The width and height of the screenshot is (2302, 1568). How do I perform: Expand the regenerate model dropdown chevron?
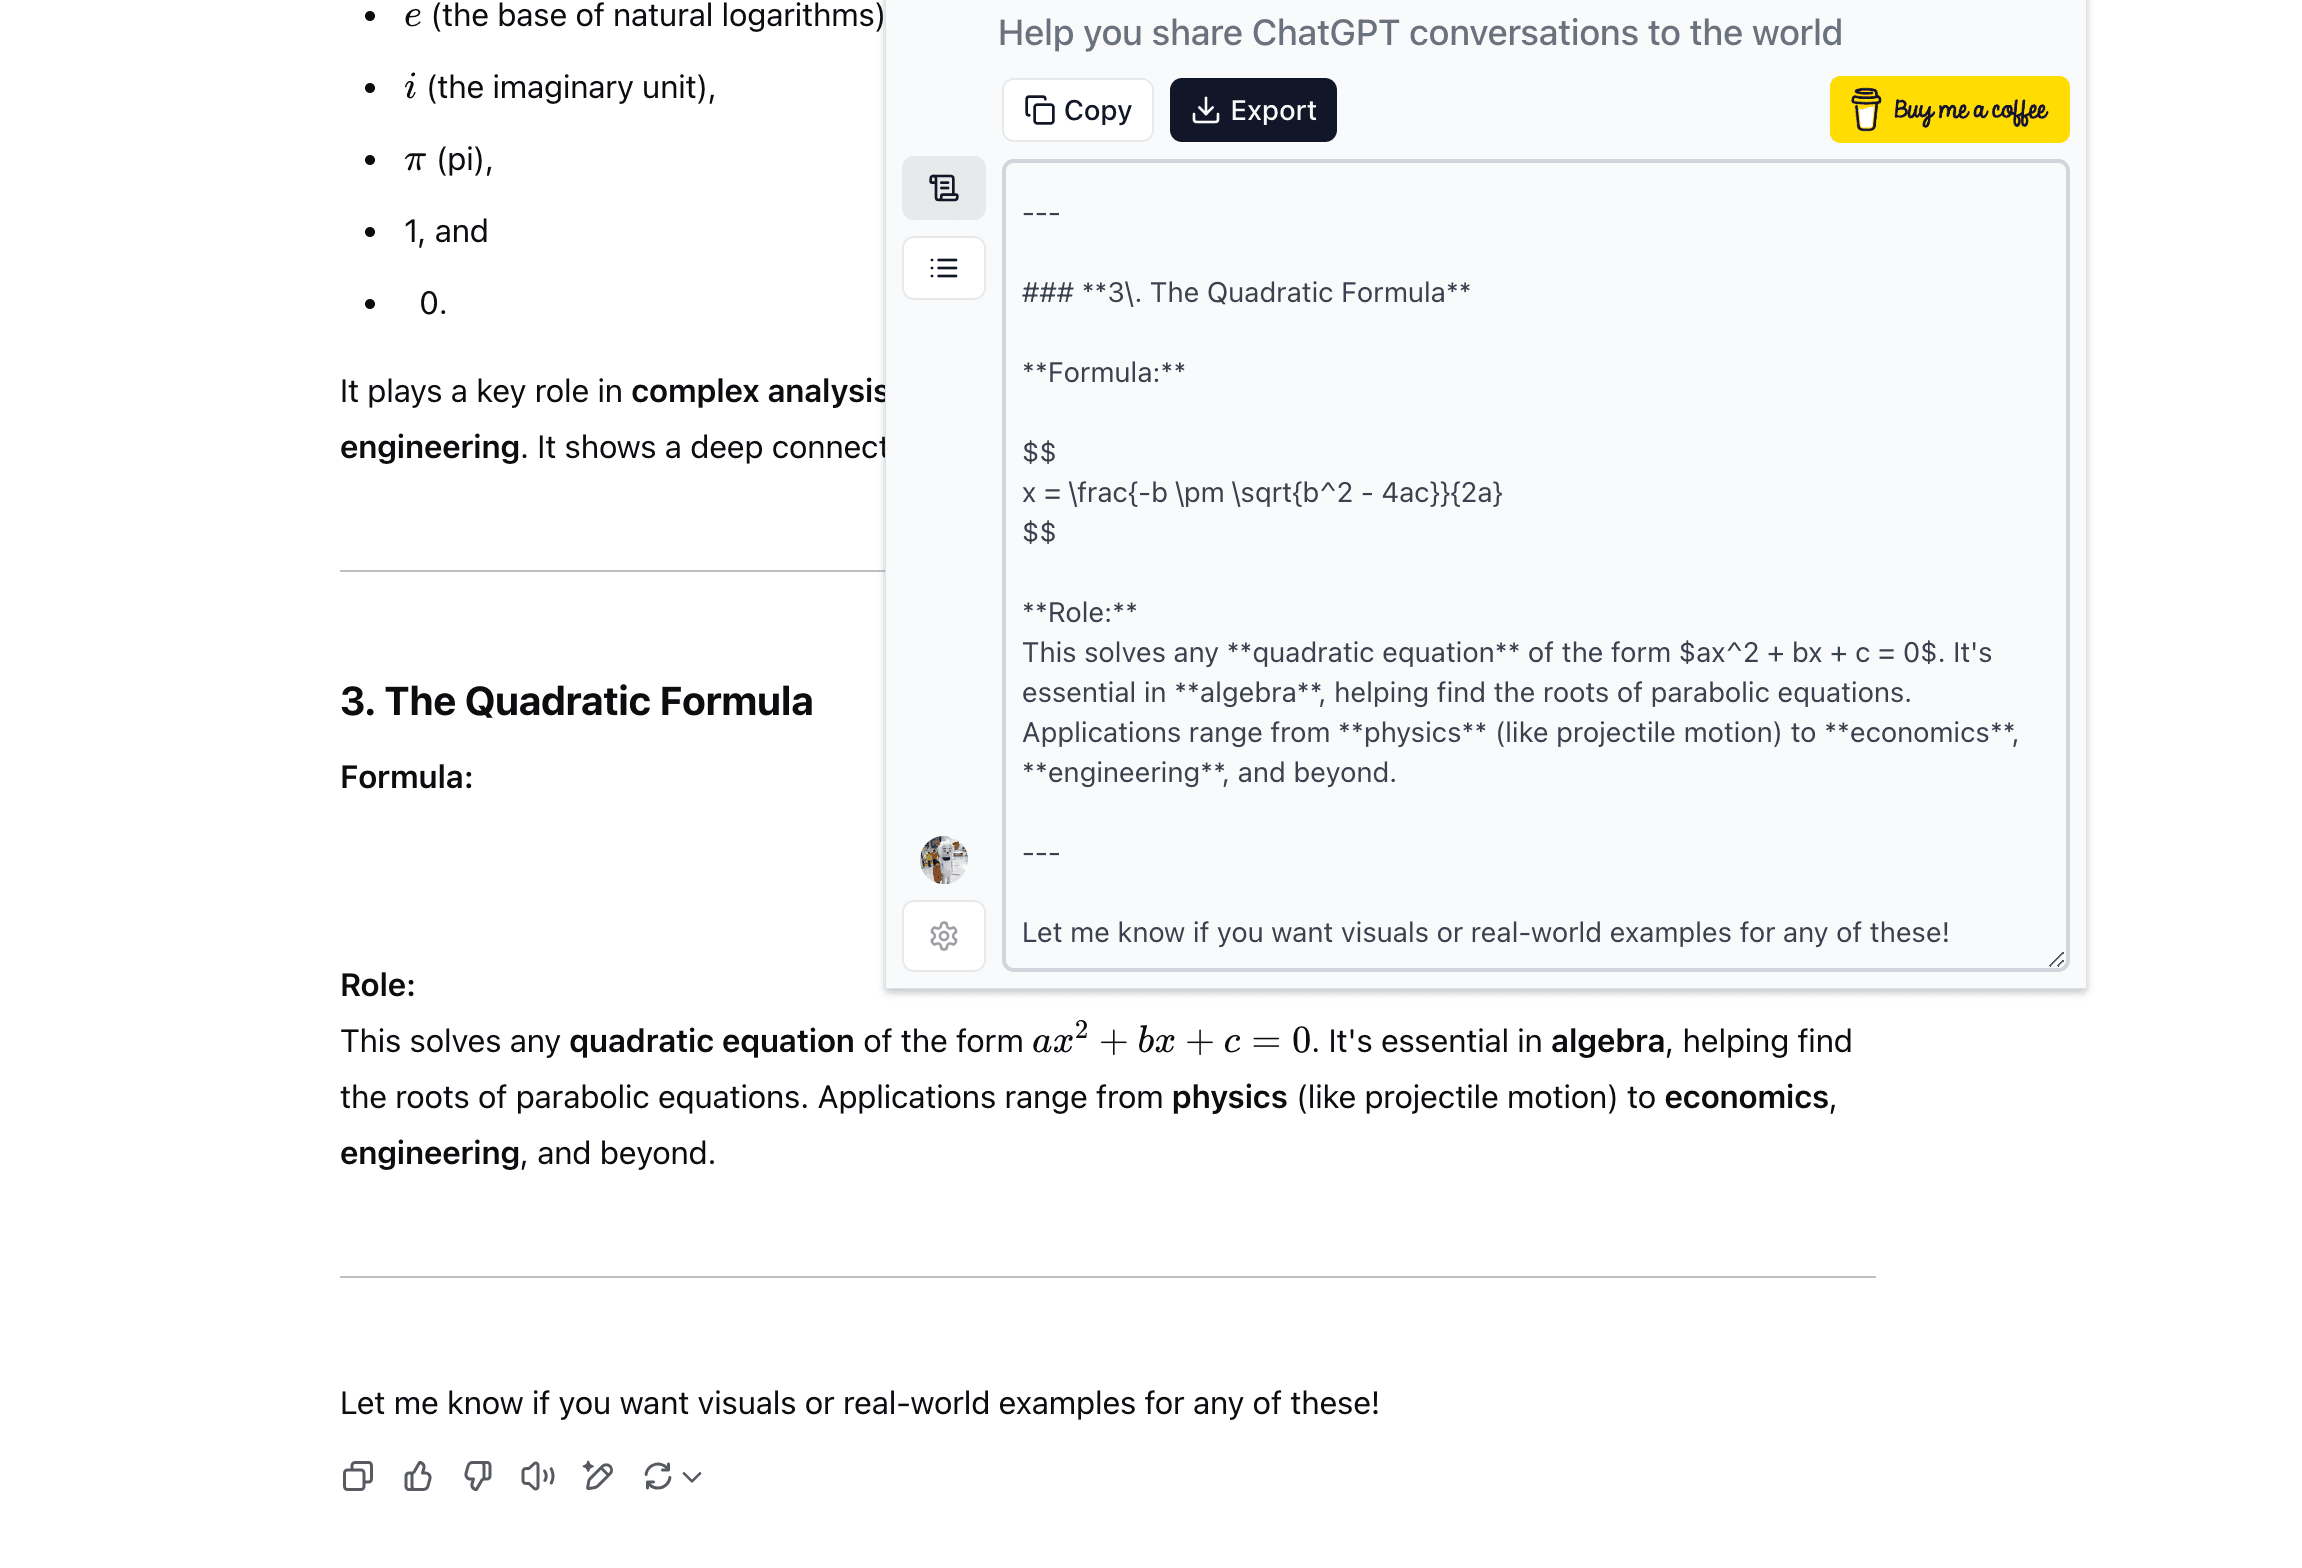[x=692, y=1477]
